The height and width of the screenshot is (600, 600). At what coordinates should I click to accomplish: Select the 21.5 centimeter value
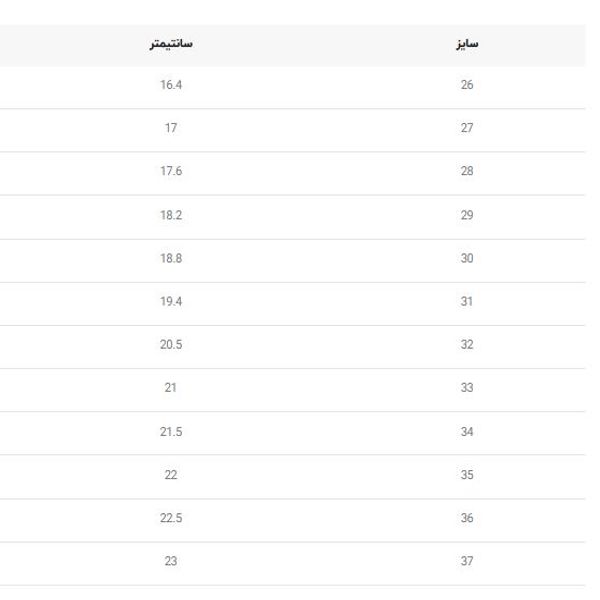point(171,432)
